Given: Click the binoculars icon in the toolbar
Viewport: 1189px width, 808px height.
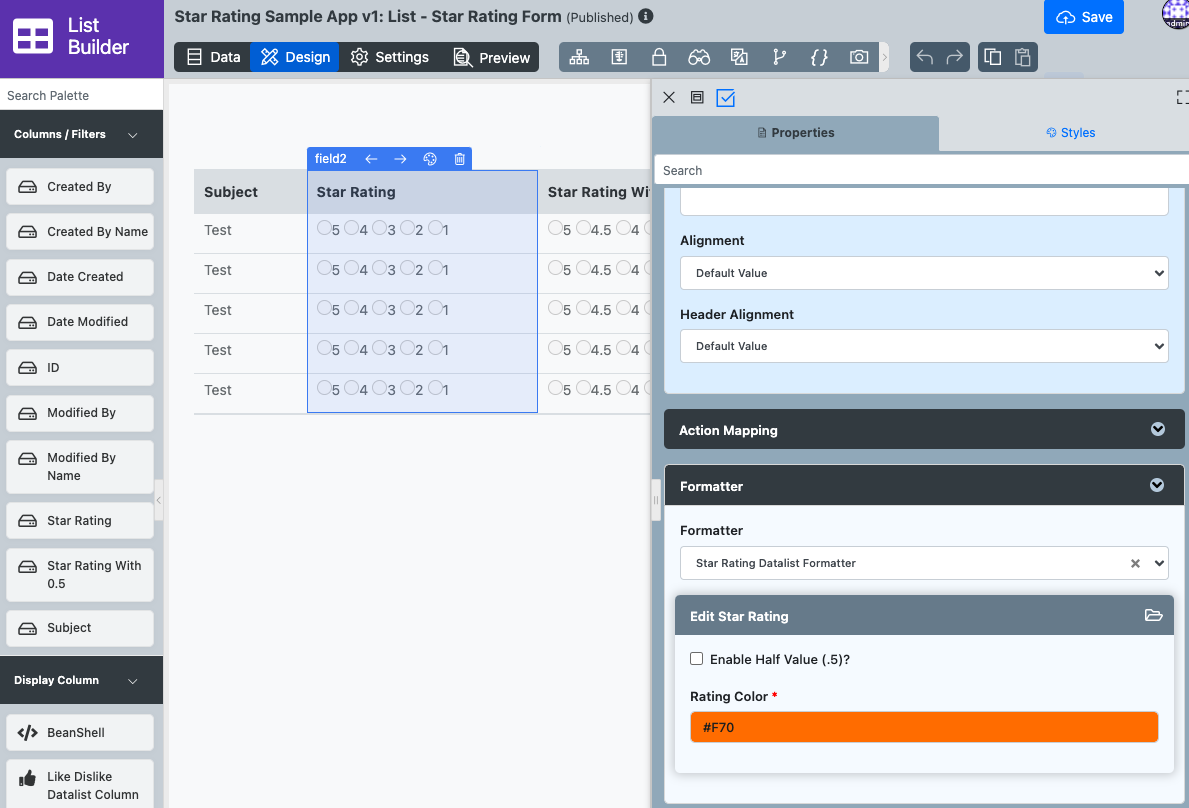Looking at the screenshot, I should (699, 57).
